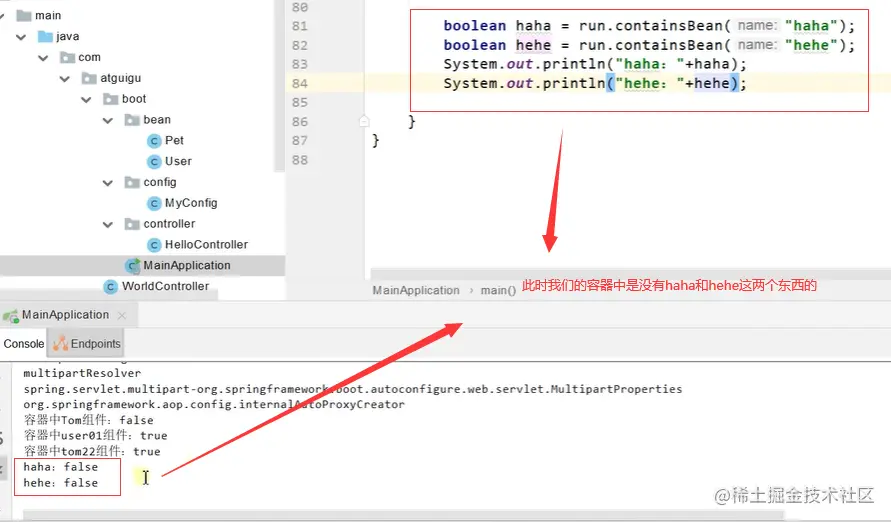Click the Pet class icon
Screen dimensions: 891x522
click(154, 141)
